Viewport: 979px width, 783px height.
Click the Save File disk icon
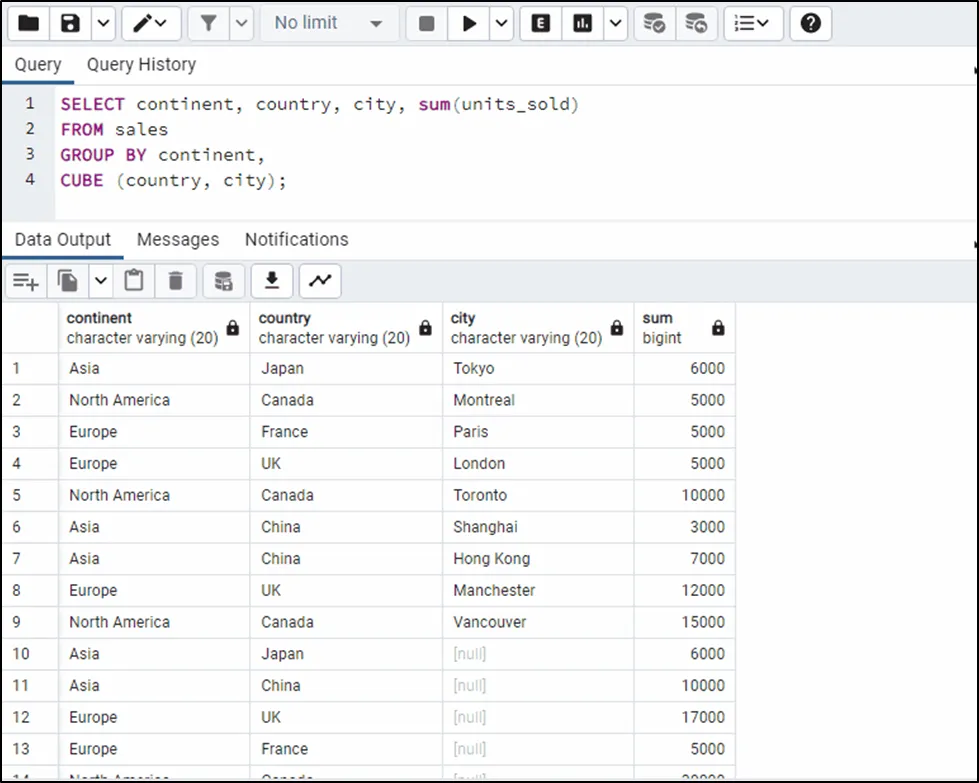click(x=70, y=23)
